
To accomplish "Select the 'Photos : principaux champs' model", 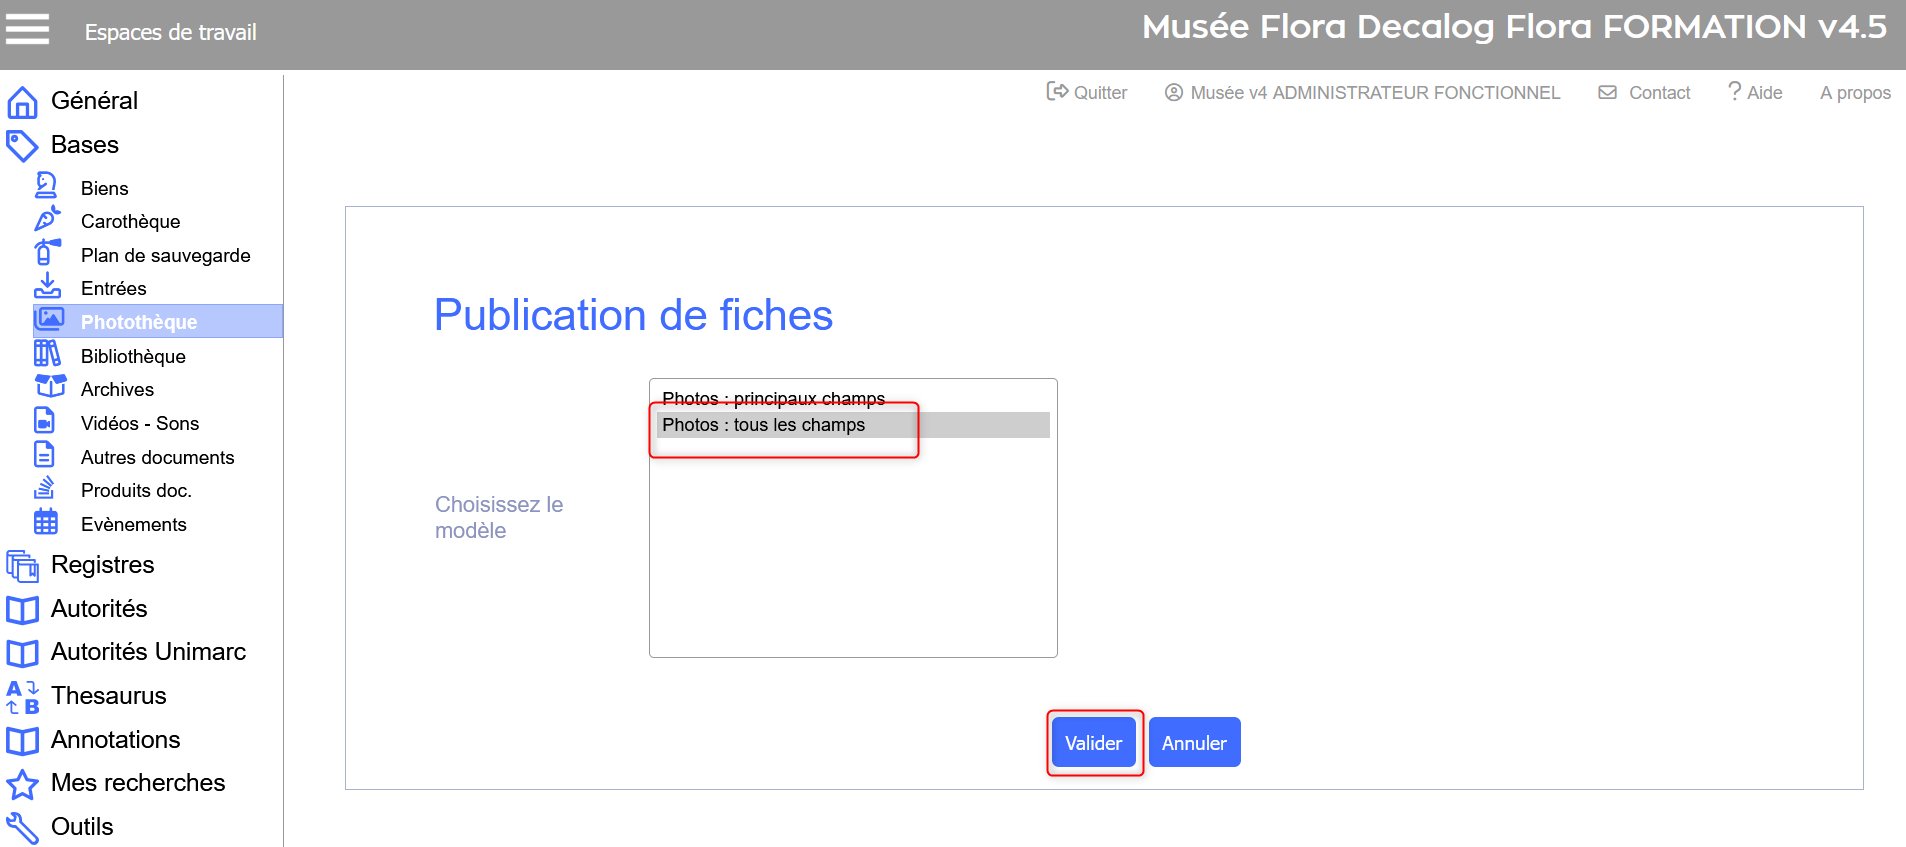I will pos(773,397).
